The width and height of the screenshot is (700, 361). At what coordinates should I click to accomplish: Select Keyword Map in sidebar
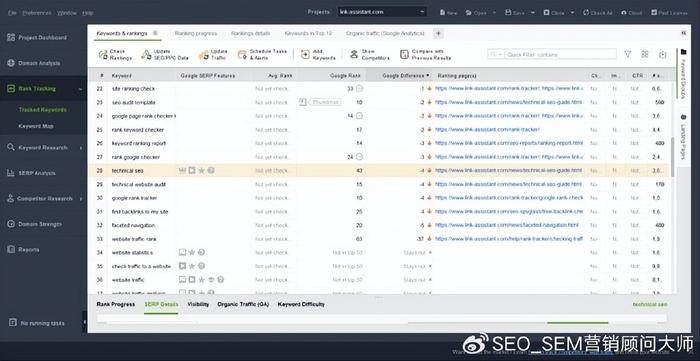point(36,126)
